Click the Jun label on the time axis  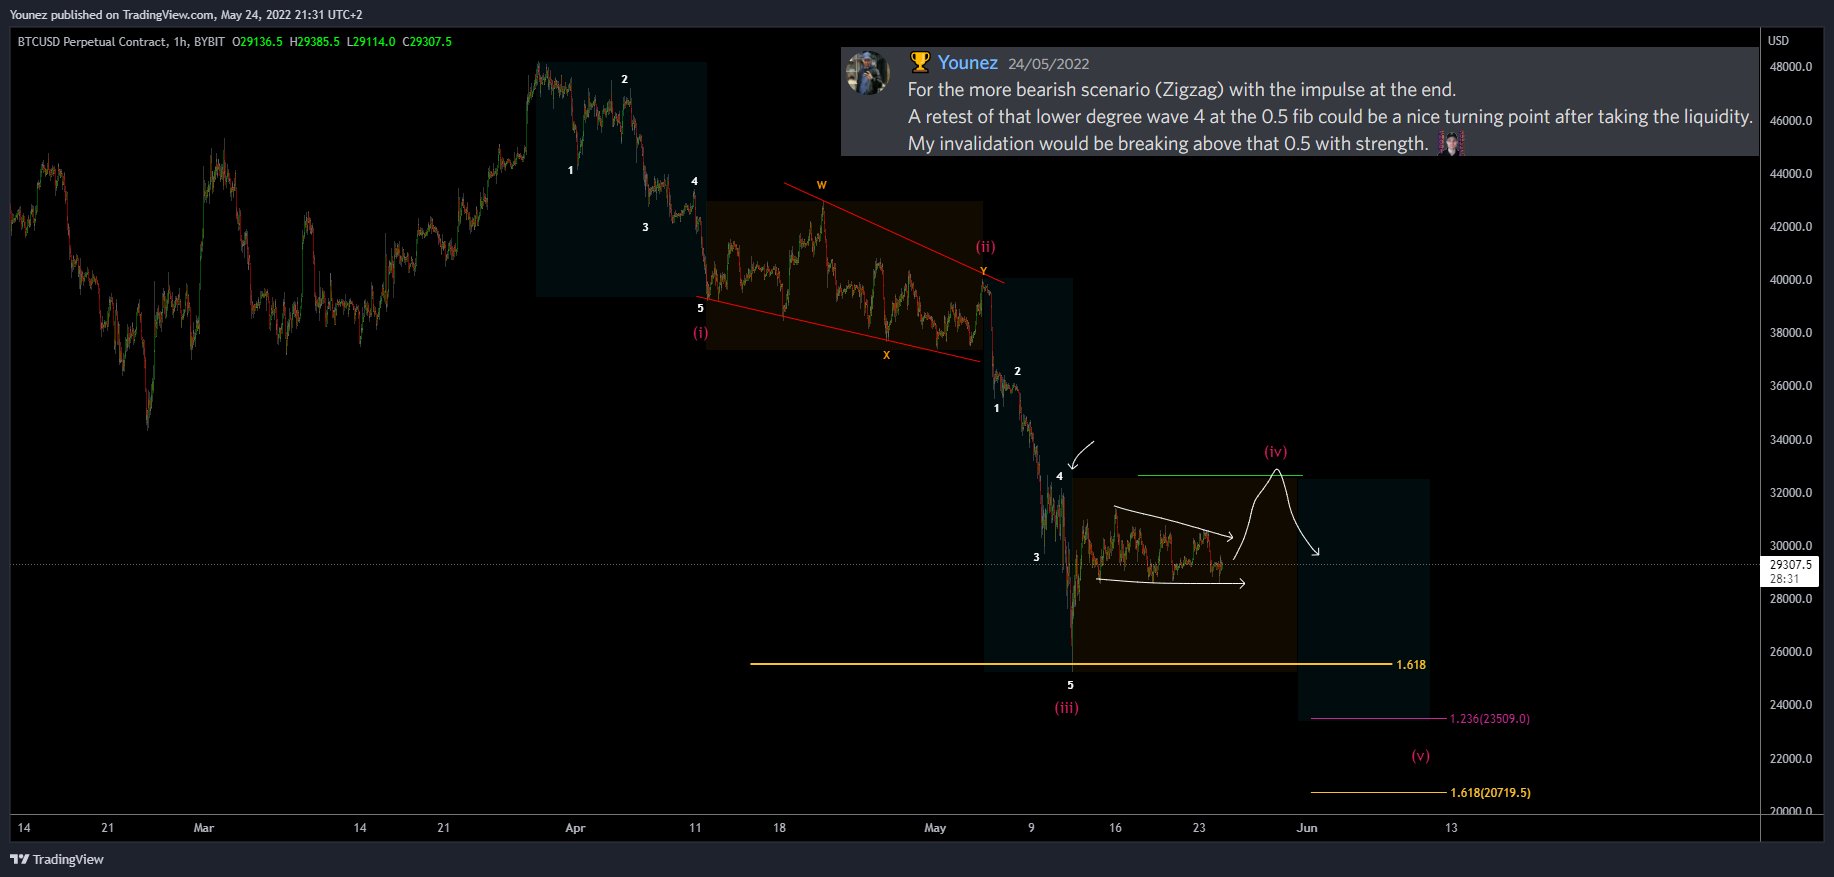pyautogui.click(x=1307, y=828)
